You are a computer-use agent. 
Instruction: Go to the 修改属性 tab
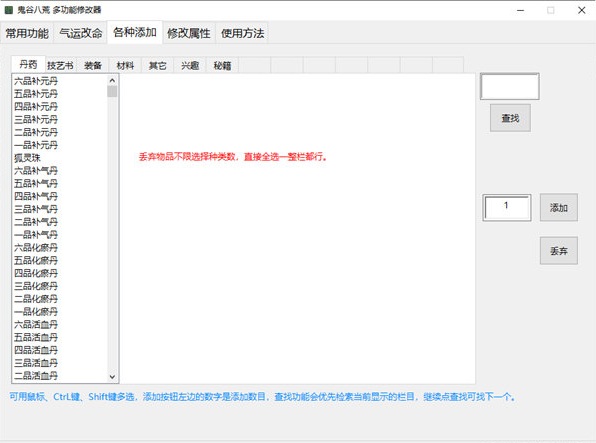point(189,33)
